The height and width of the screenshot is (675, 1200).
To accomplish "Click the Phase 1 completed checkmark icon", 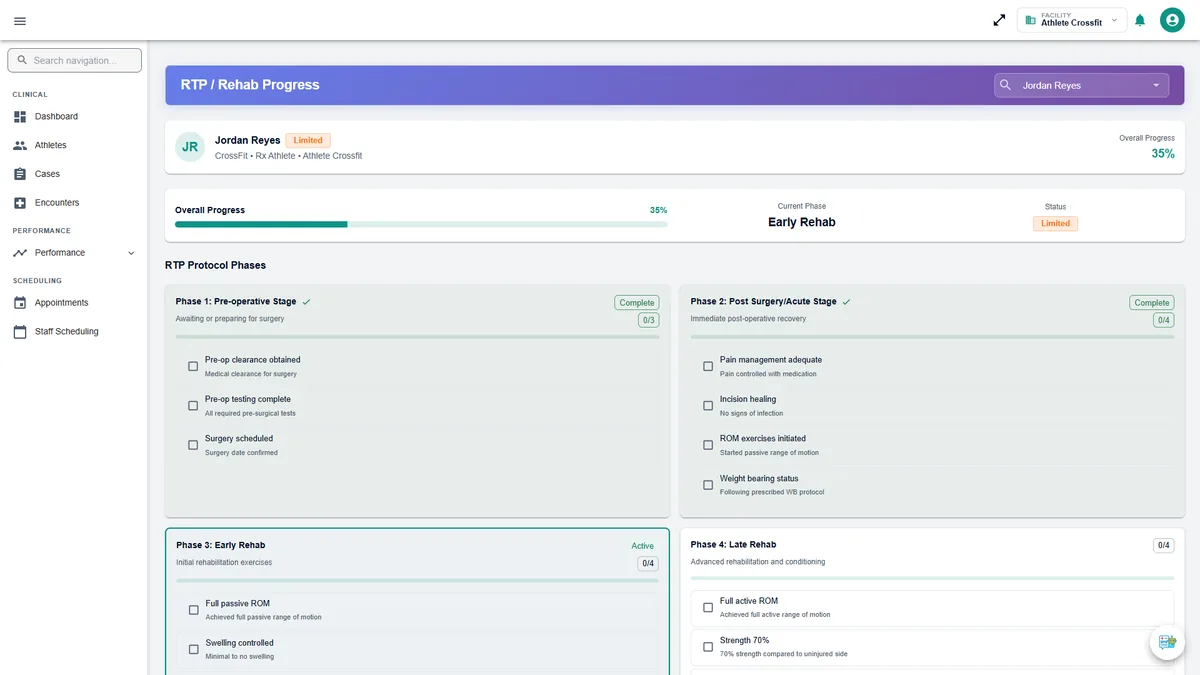I will tap(306, 301).
